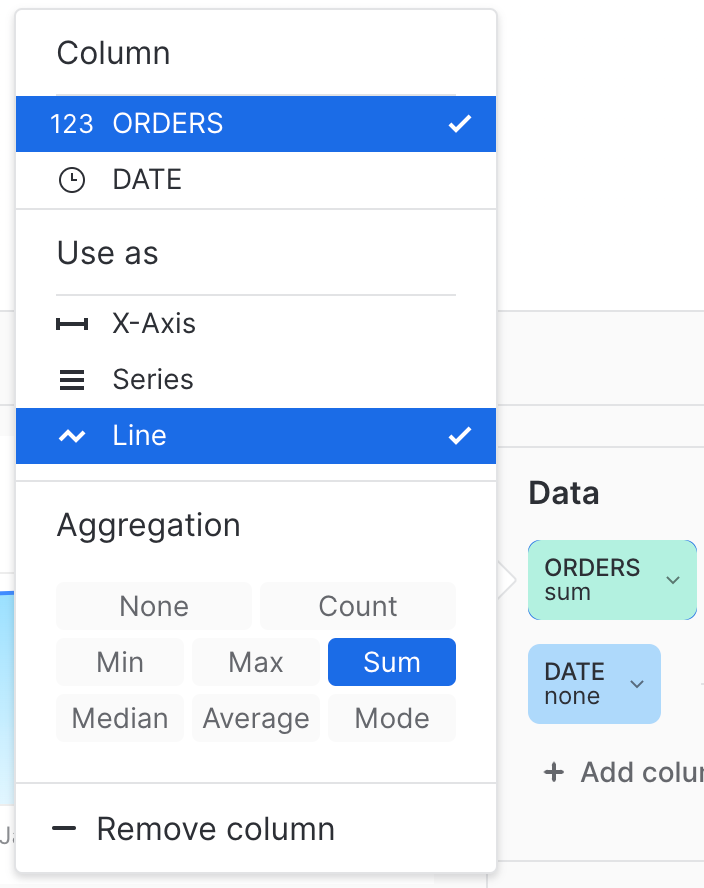Use the column as Series

pos(256,380)
